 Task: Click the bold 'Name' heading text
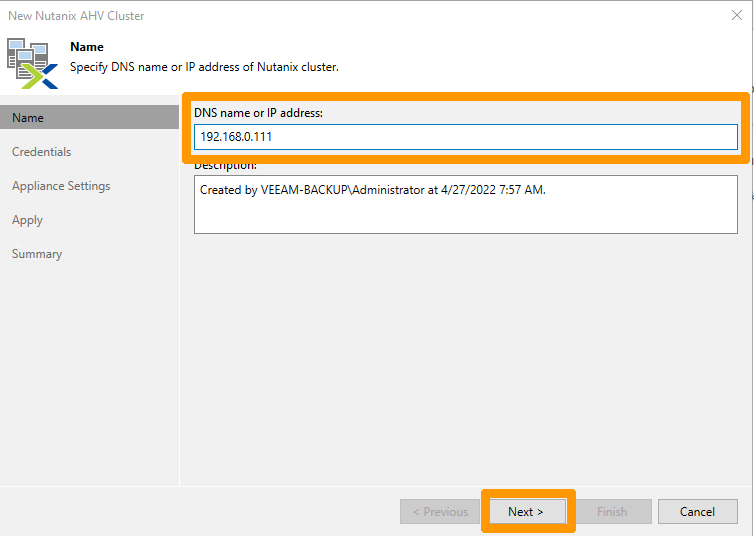pyautogui.click(x=87, y=47)
